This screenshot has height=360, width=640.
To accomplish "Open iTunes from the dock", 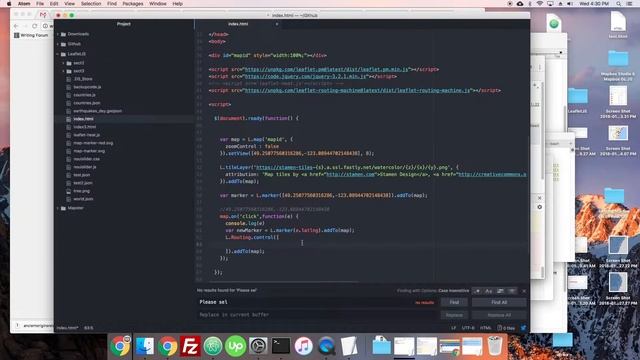I will tap(303, 346).
